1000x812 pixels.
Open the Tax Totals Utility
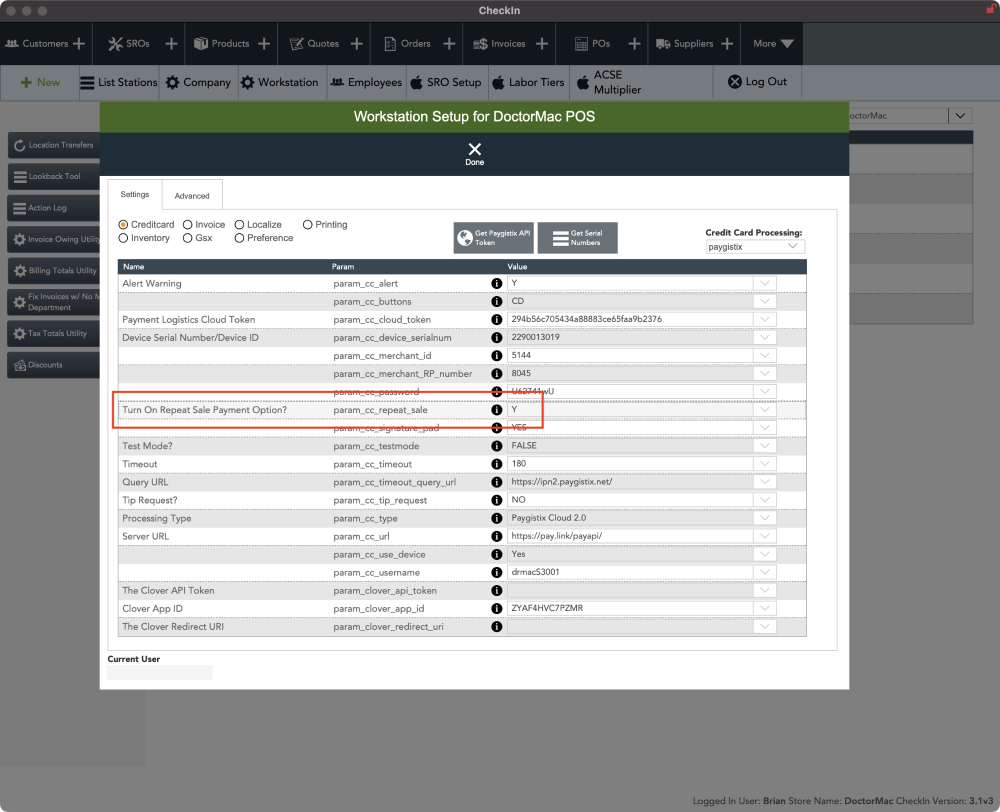(53, 334)
